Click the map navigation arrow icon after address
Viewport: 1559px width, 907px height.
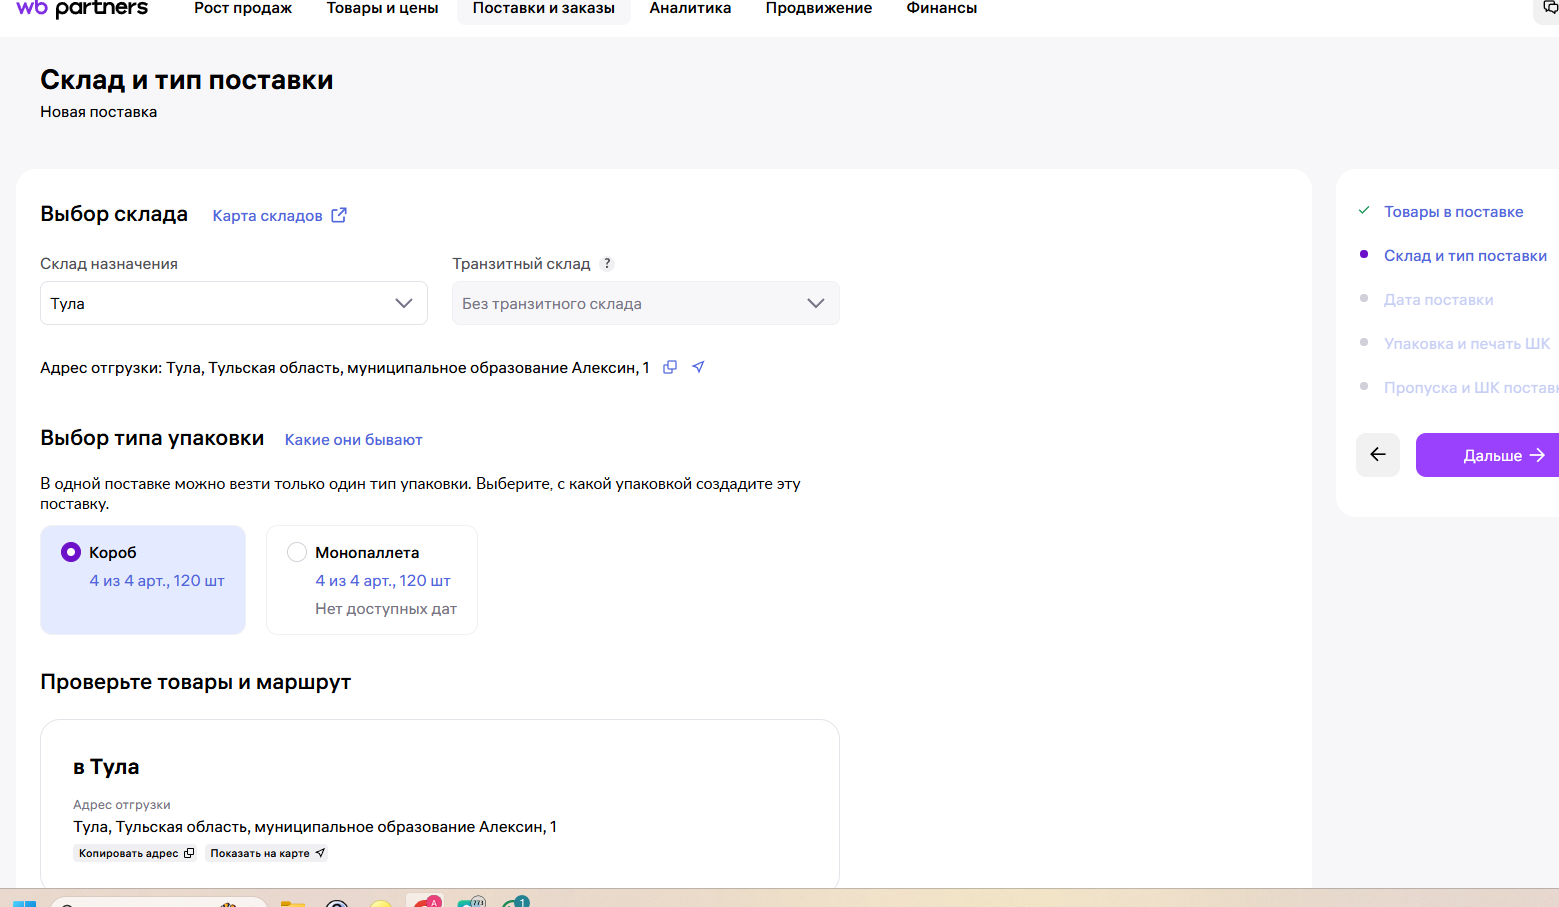pos(698,367)
